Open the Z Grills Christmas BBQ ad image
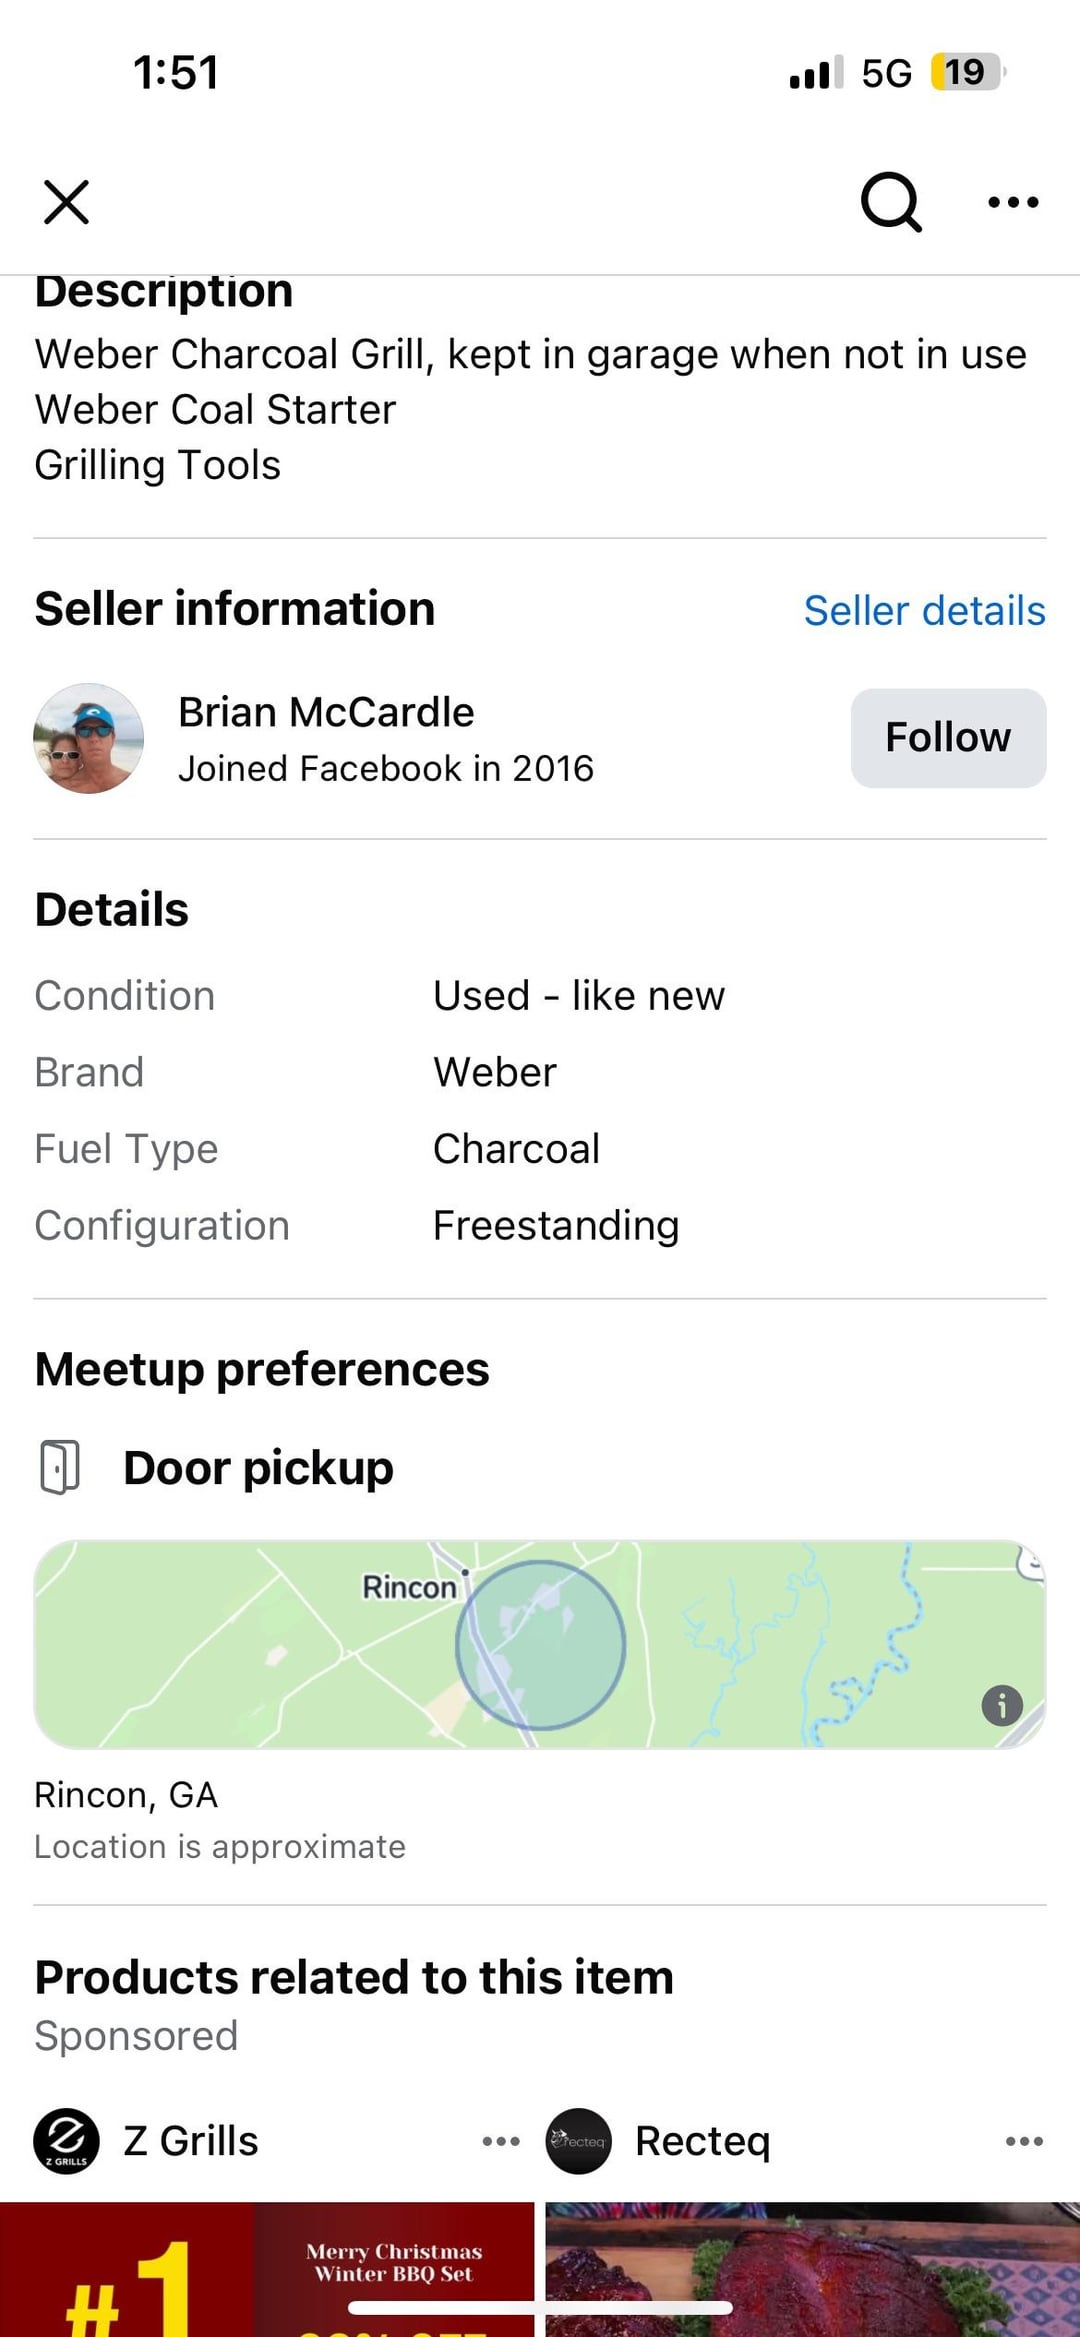This screenshot has height=2337, width=1080. pyautogui.click(x=267, y=2270)
